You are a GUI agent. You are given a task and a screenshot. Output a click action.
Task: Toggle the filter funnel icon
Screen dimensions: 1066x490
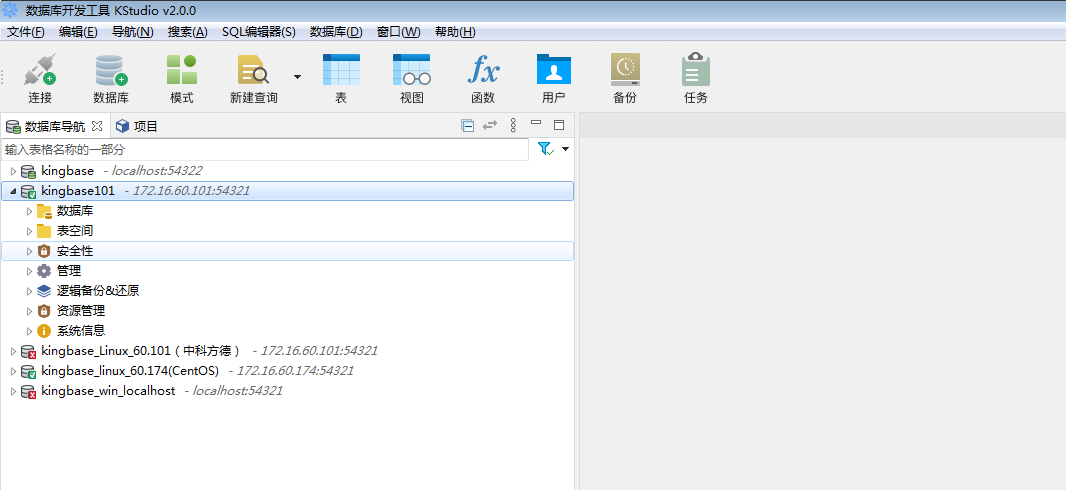pos(545,149)
